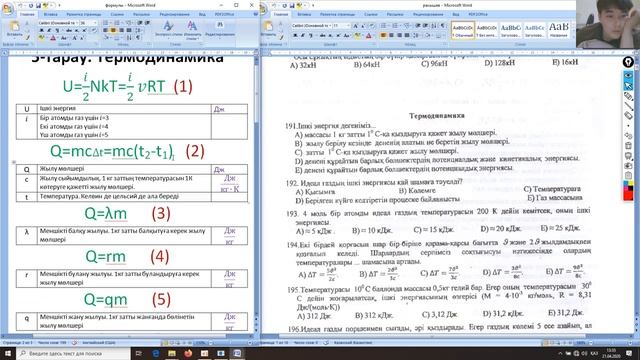640x360 pixels.
Task: Open line spacing menu in формулы window
Action: 138,31
